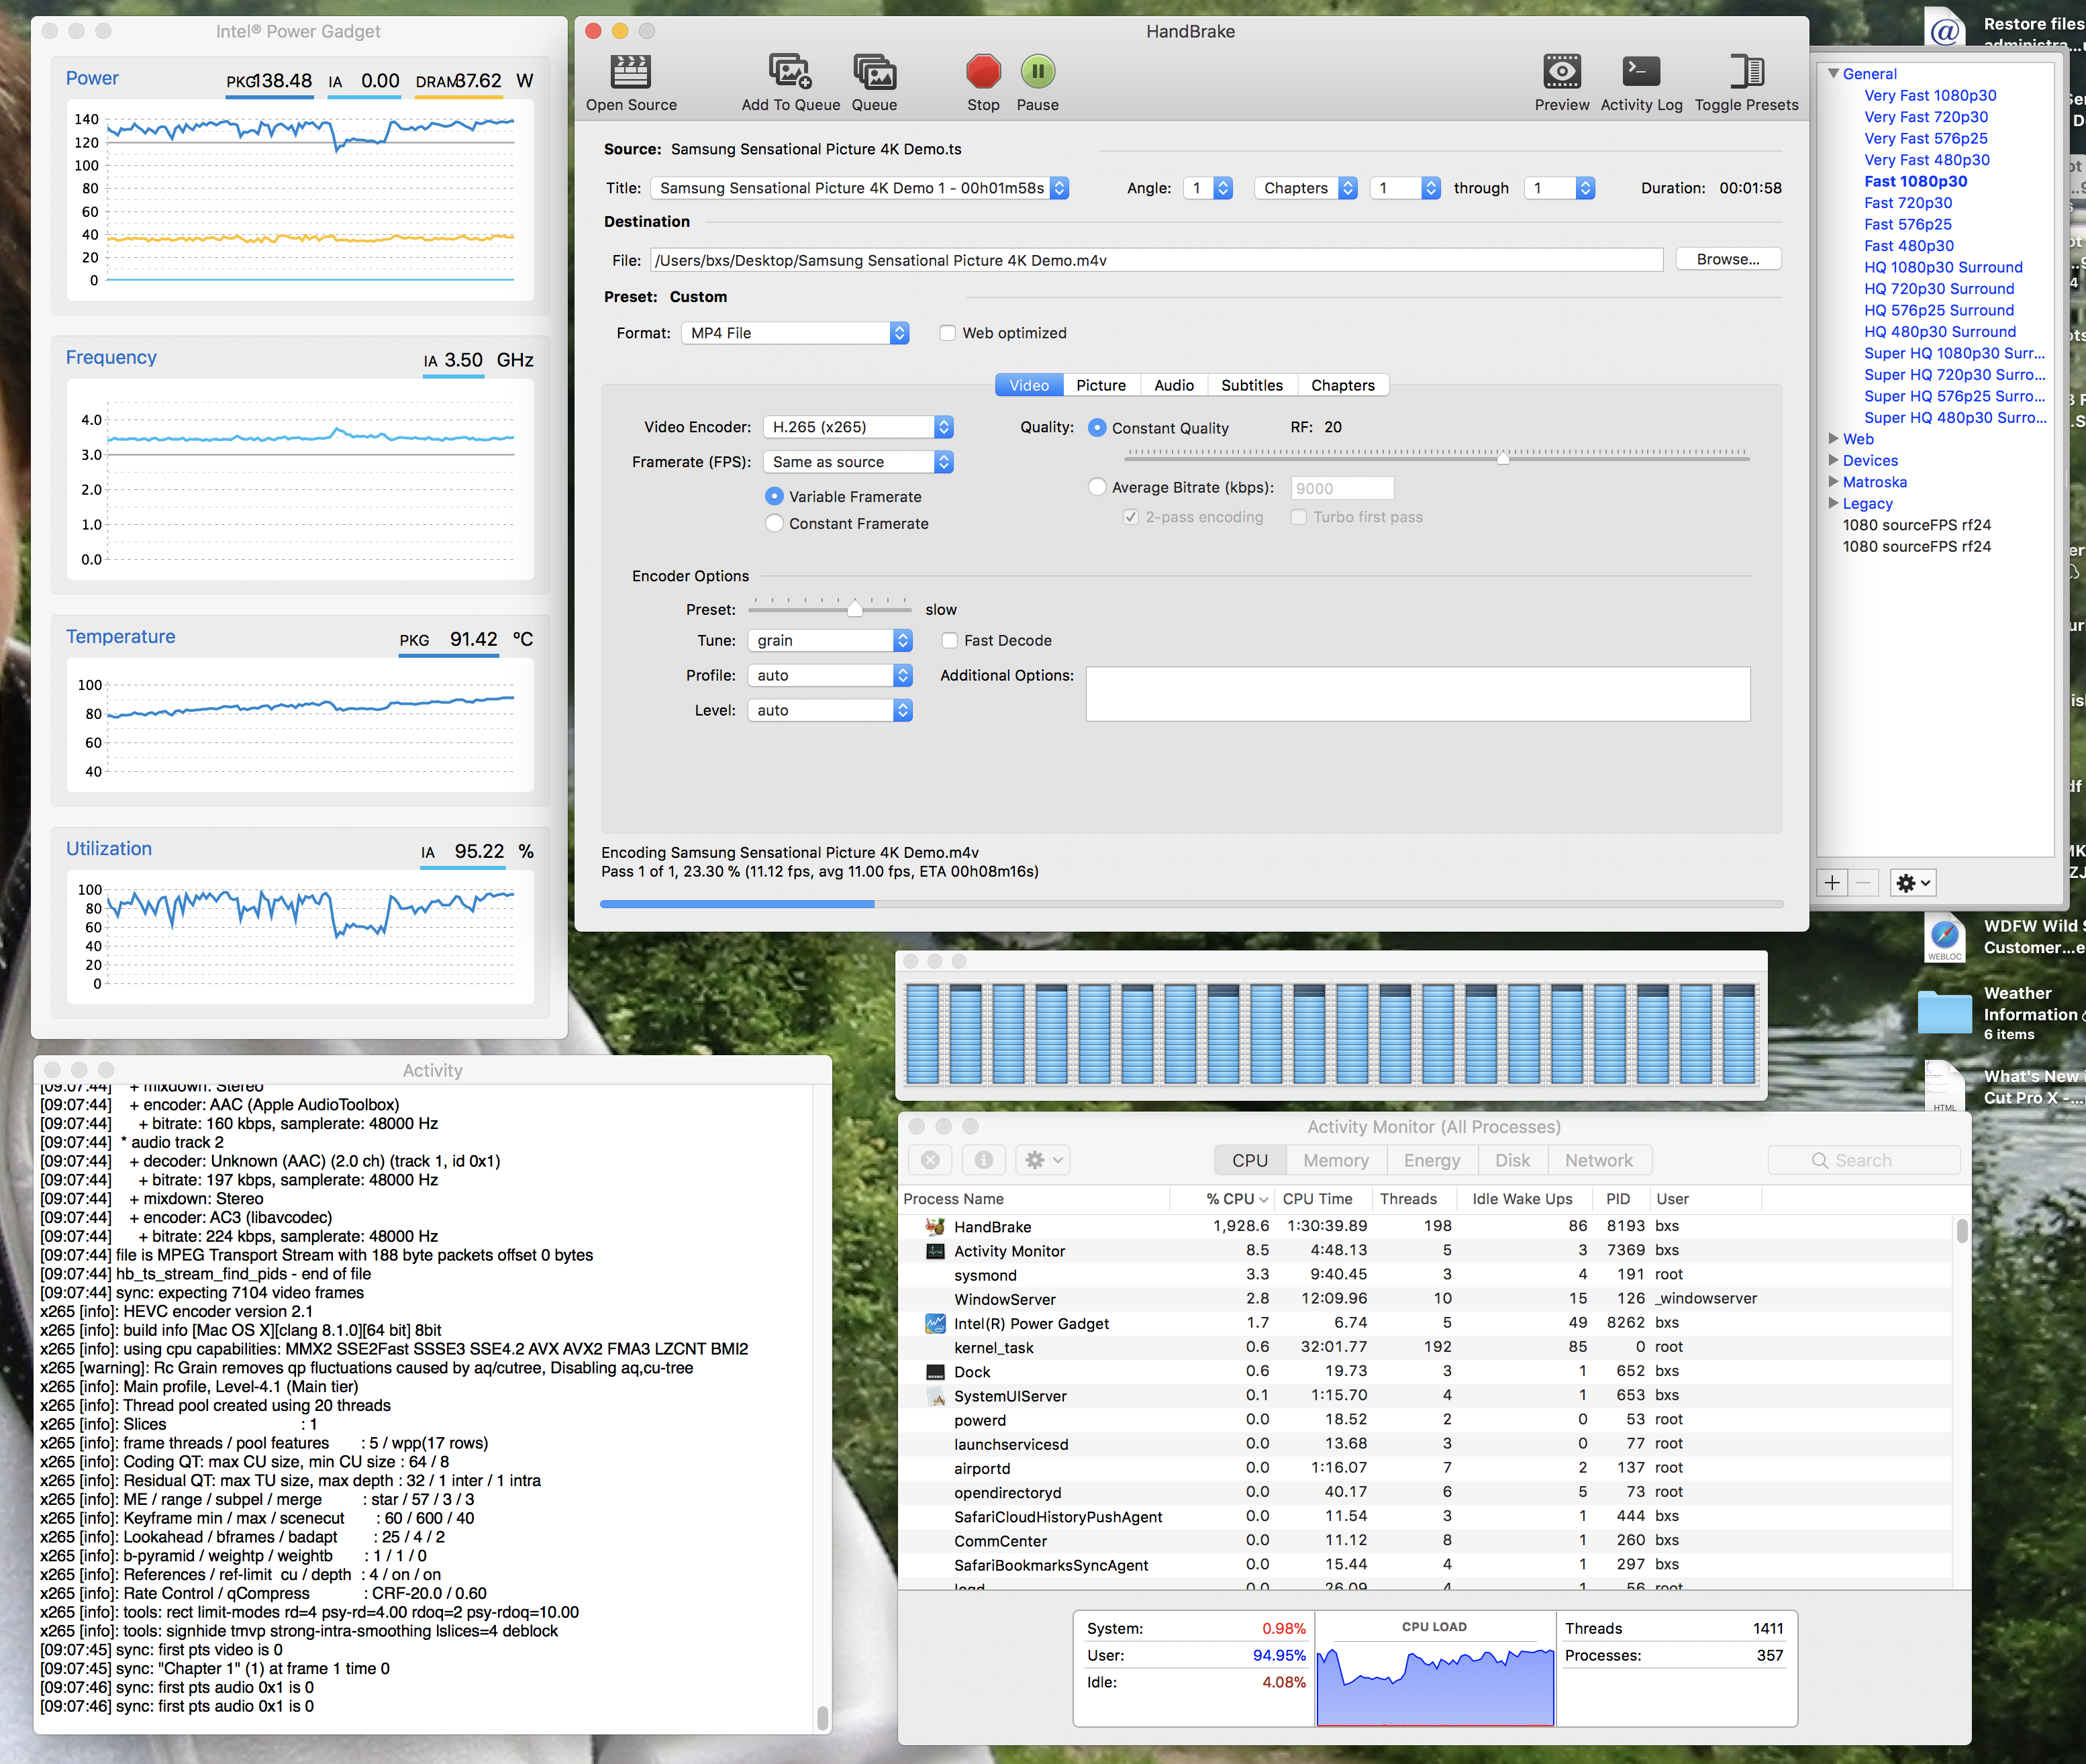This screenshot has width=2086, height=1764.
Task: Open the Angle dropdown
Action: point(1207,188)
